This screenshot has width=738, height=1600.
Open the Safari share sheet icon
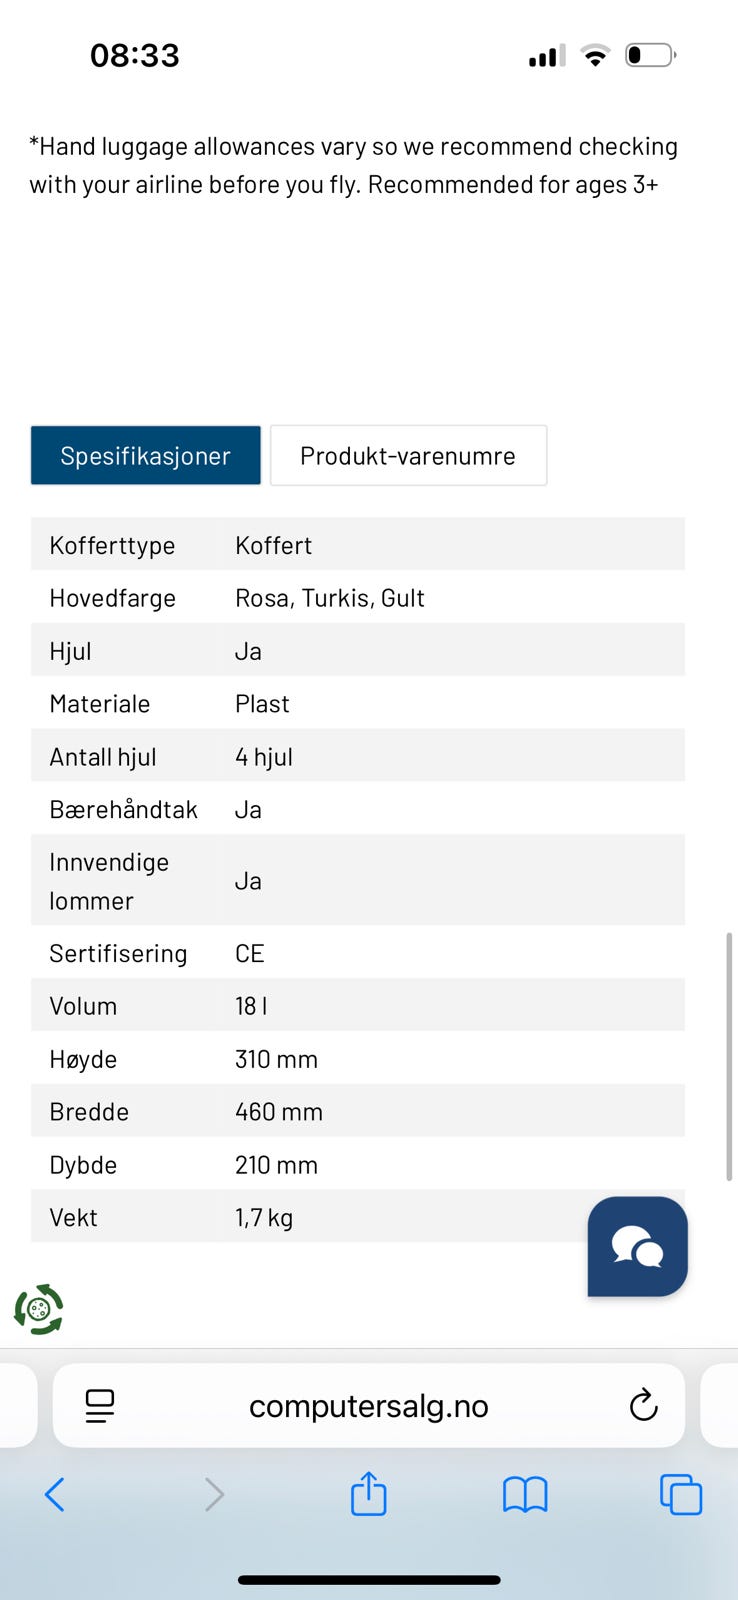click(x=368, y=1494)
